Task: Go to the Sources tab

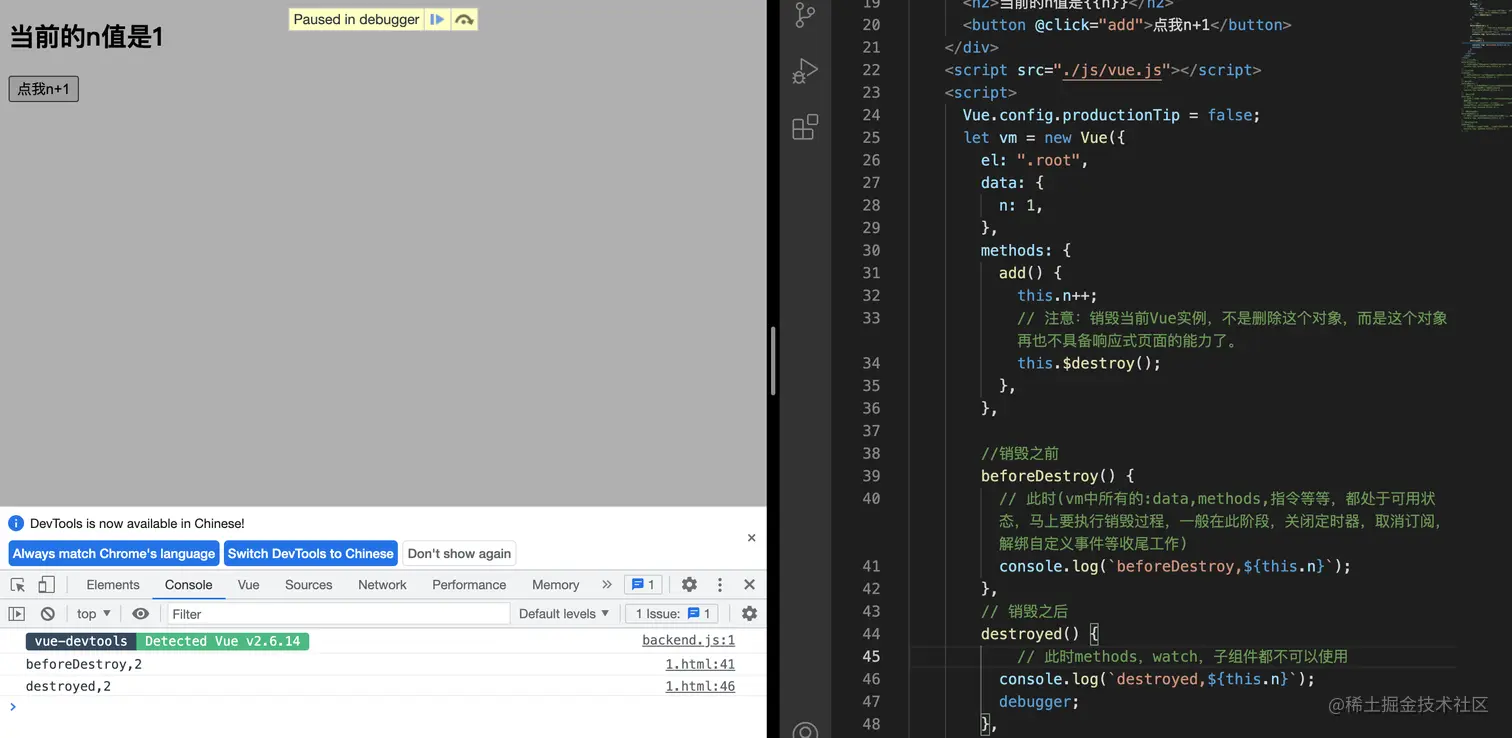Action: [x=309, y=585]
